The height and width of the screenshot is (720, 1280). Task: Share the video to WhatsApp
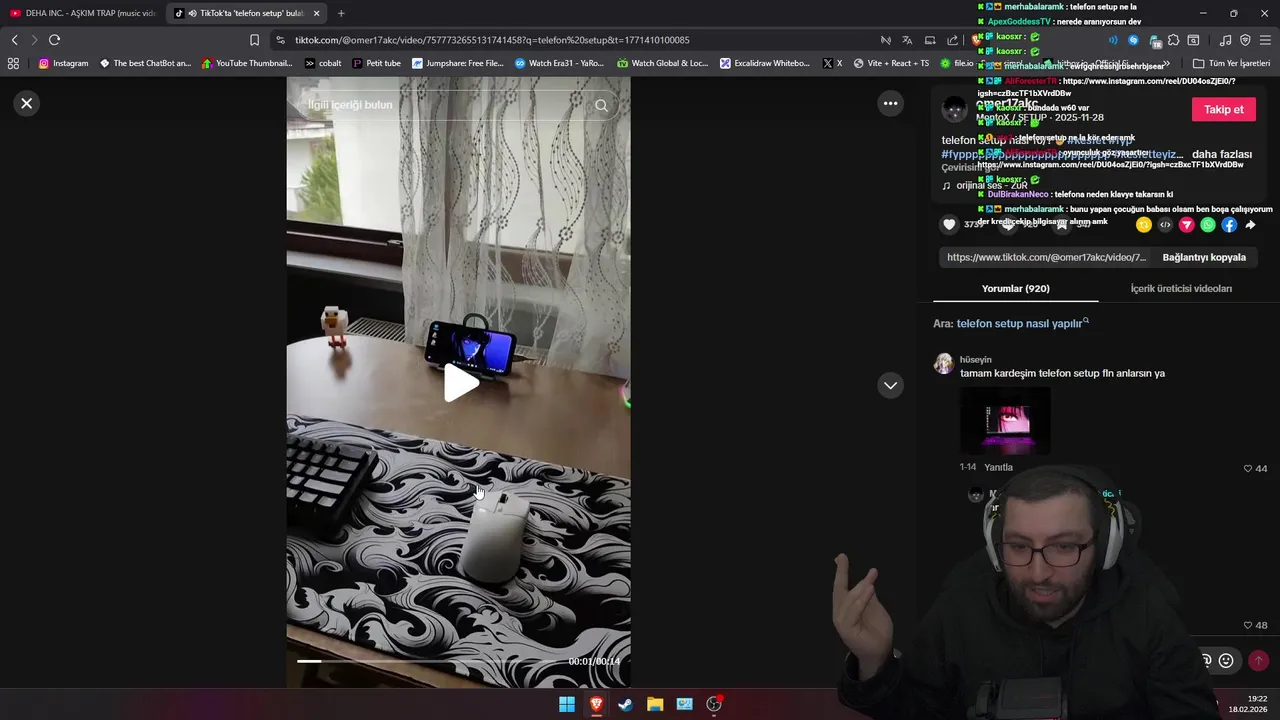click(1208, 225)
